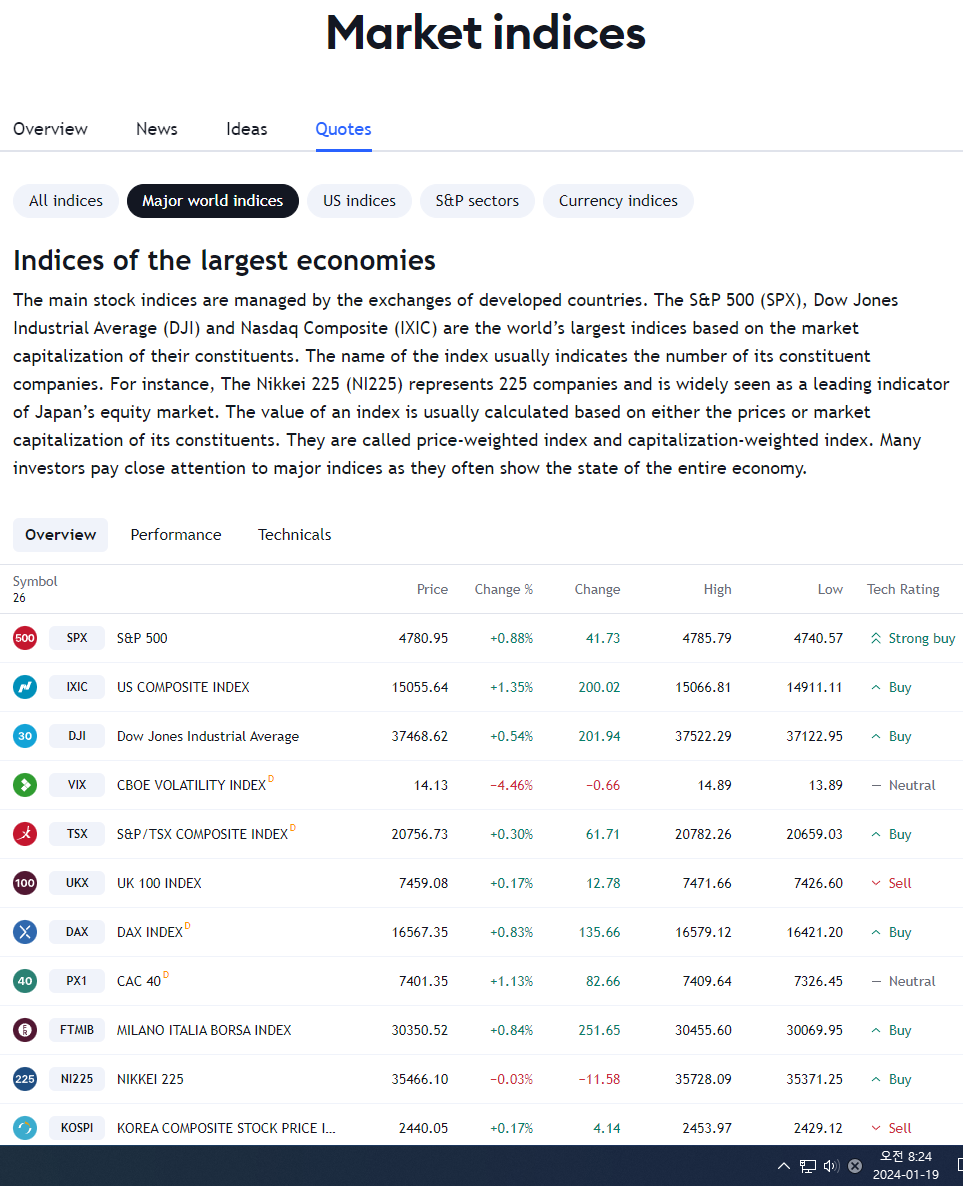Open the US COMPOSITE INDEX name link
Screen dimensions: 963x1186
tap(183, 687)
